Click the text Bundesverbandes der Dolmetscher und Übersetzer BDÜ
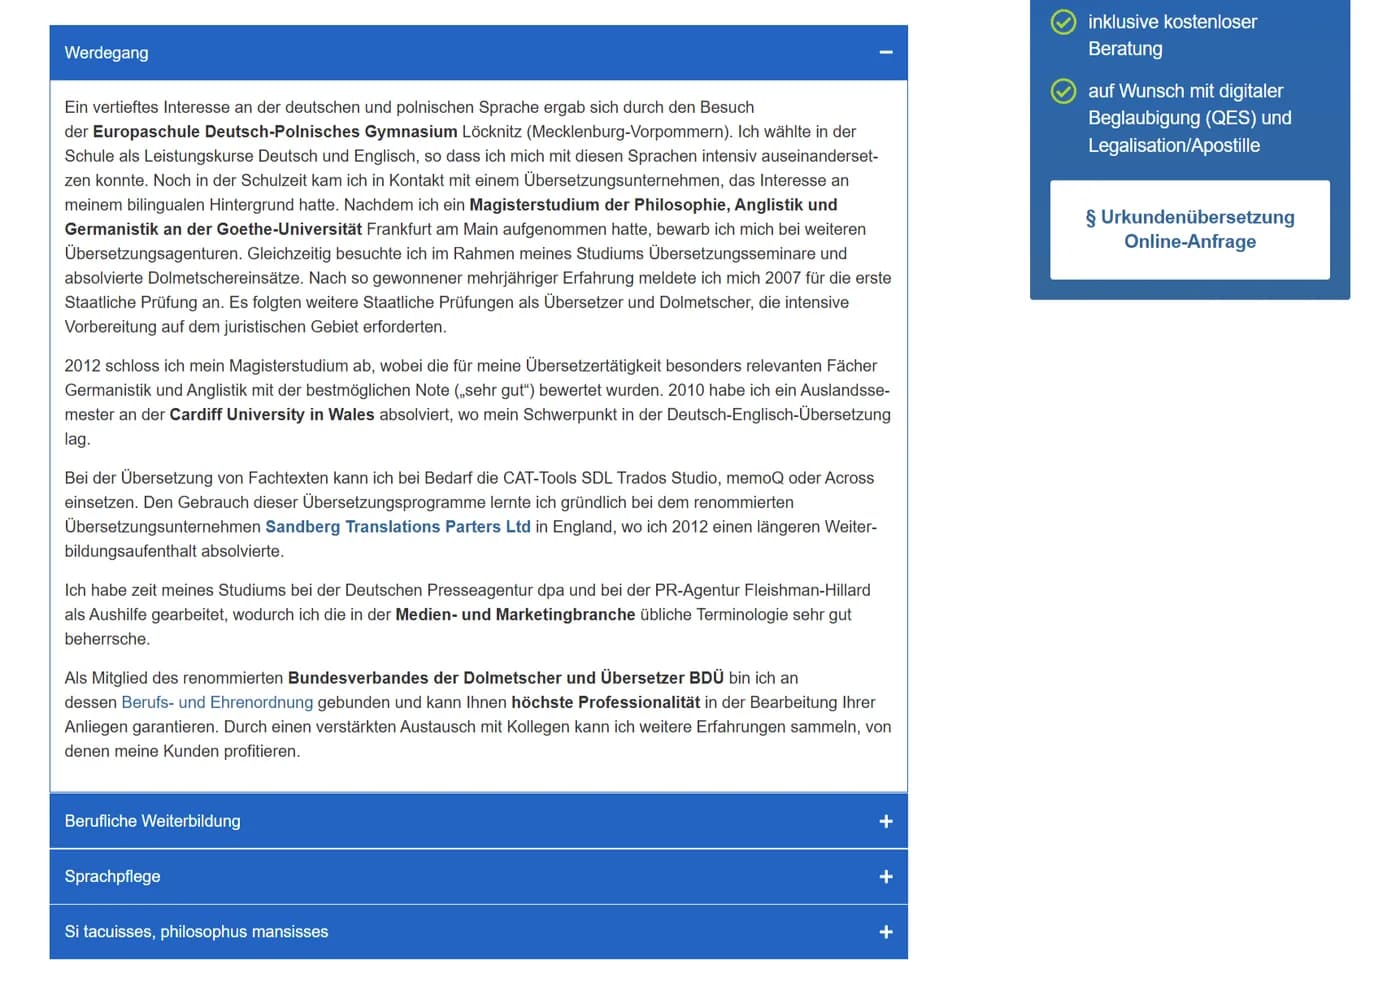Image resolution: width=1400 pixels, height=991 pixels. pyautogui.click(x=506, y=678)
